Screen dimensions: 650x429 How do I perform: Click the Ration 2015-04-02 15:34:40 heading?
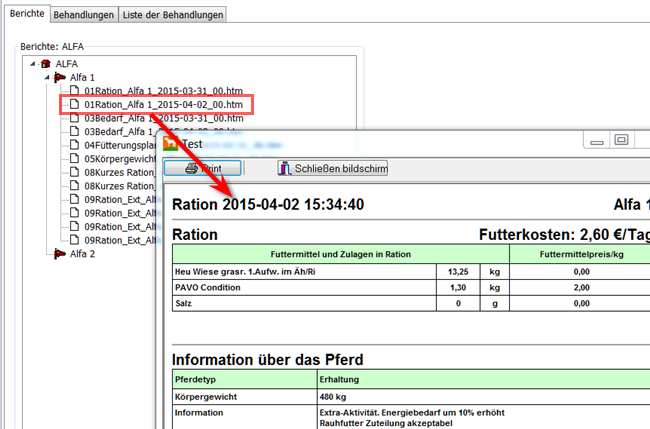pos(268,205)
